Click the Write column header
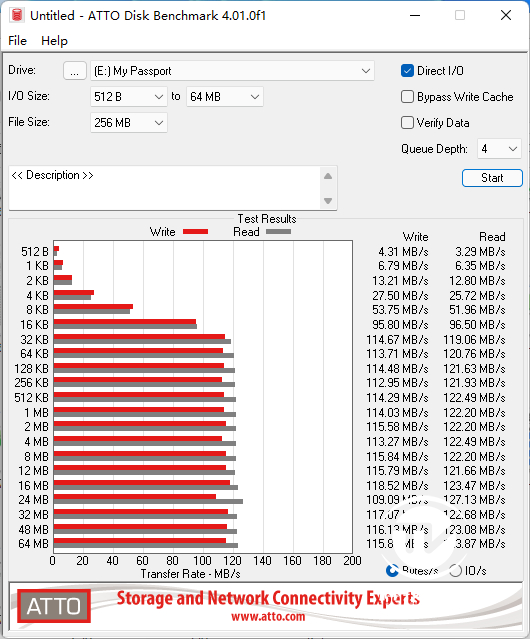This screenshot has height=639, width=530. click(416, 237)
